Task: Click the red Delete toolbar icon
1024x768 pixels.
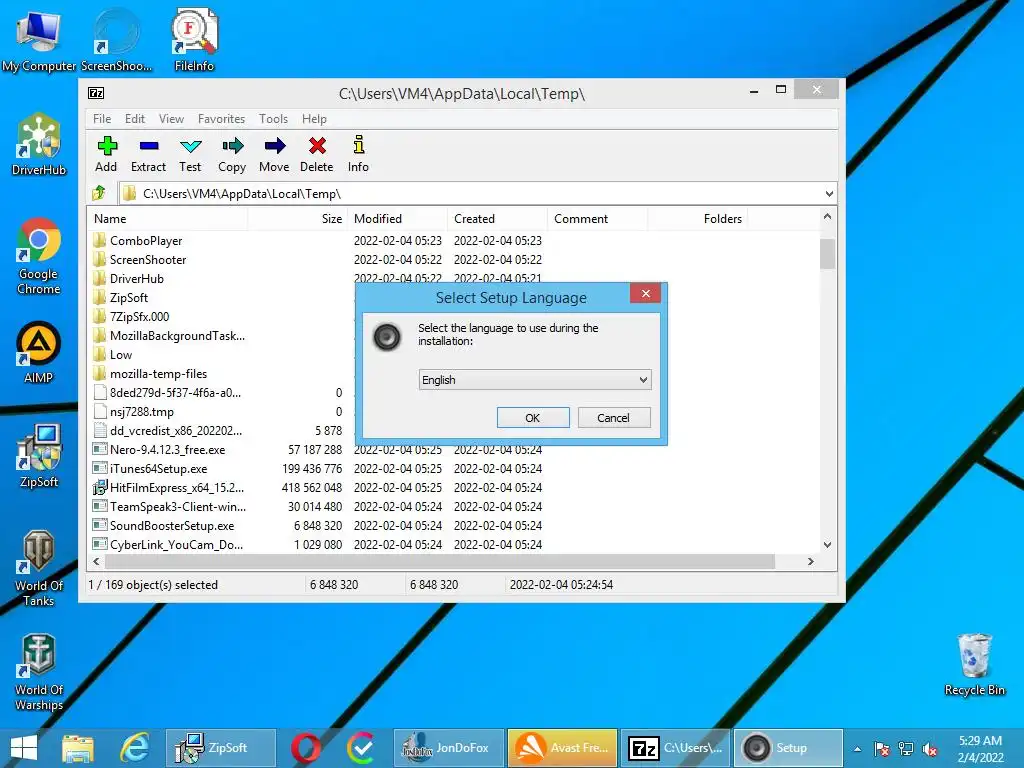Action: [x=317, y=154]
